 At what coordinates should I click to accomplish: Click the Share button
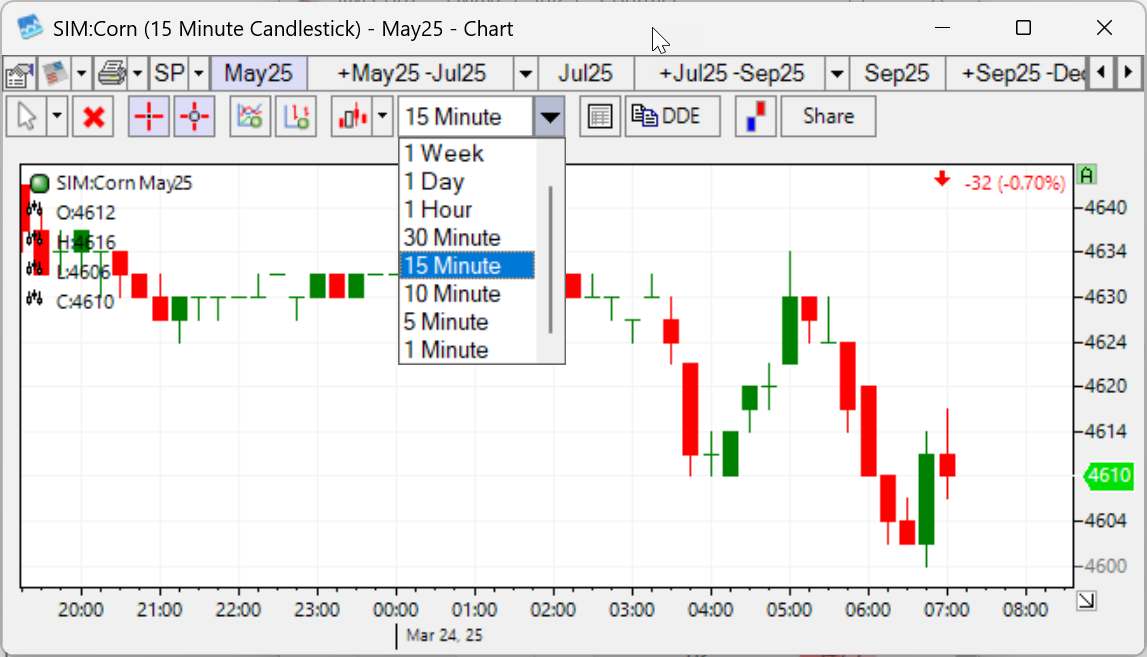click(827, 116)
